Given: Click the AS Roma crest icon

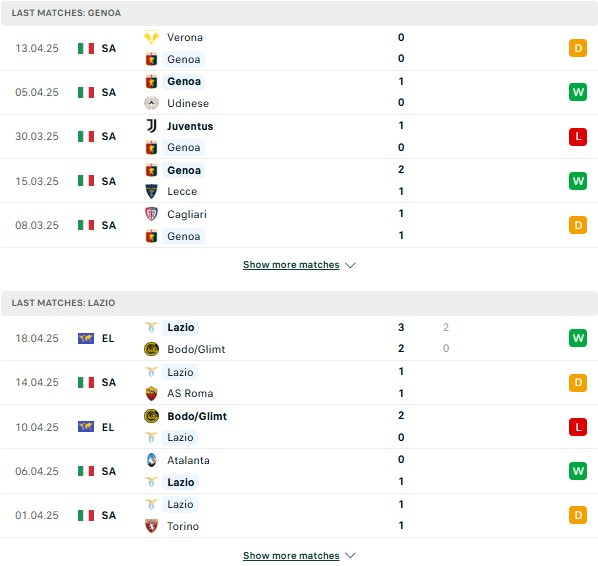Looking at the screenshot, I should tap(151, 393).
